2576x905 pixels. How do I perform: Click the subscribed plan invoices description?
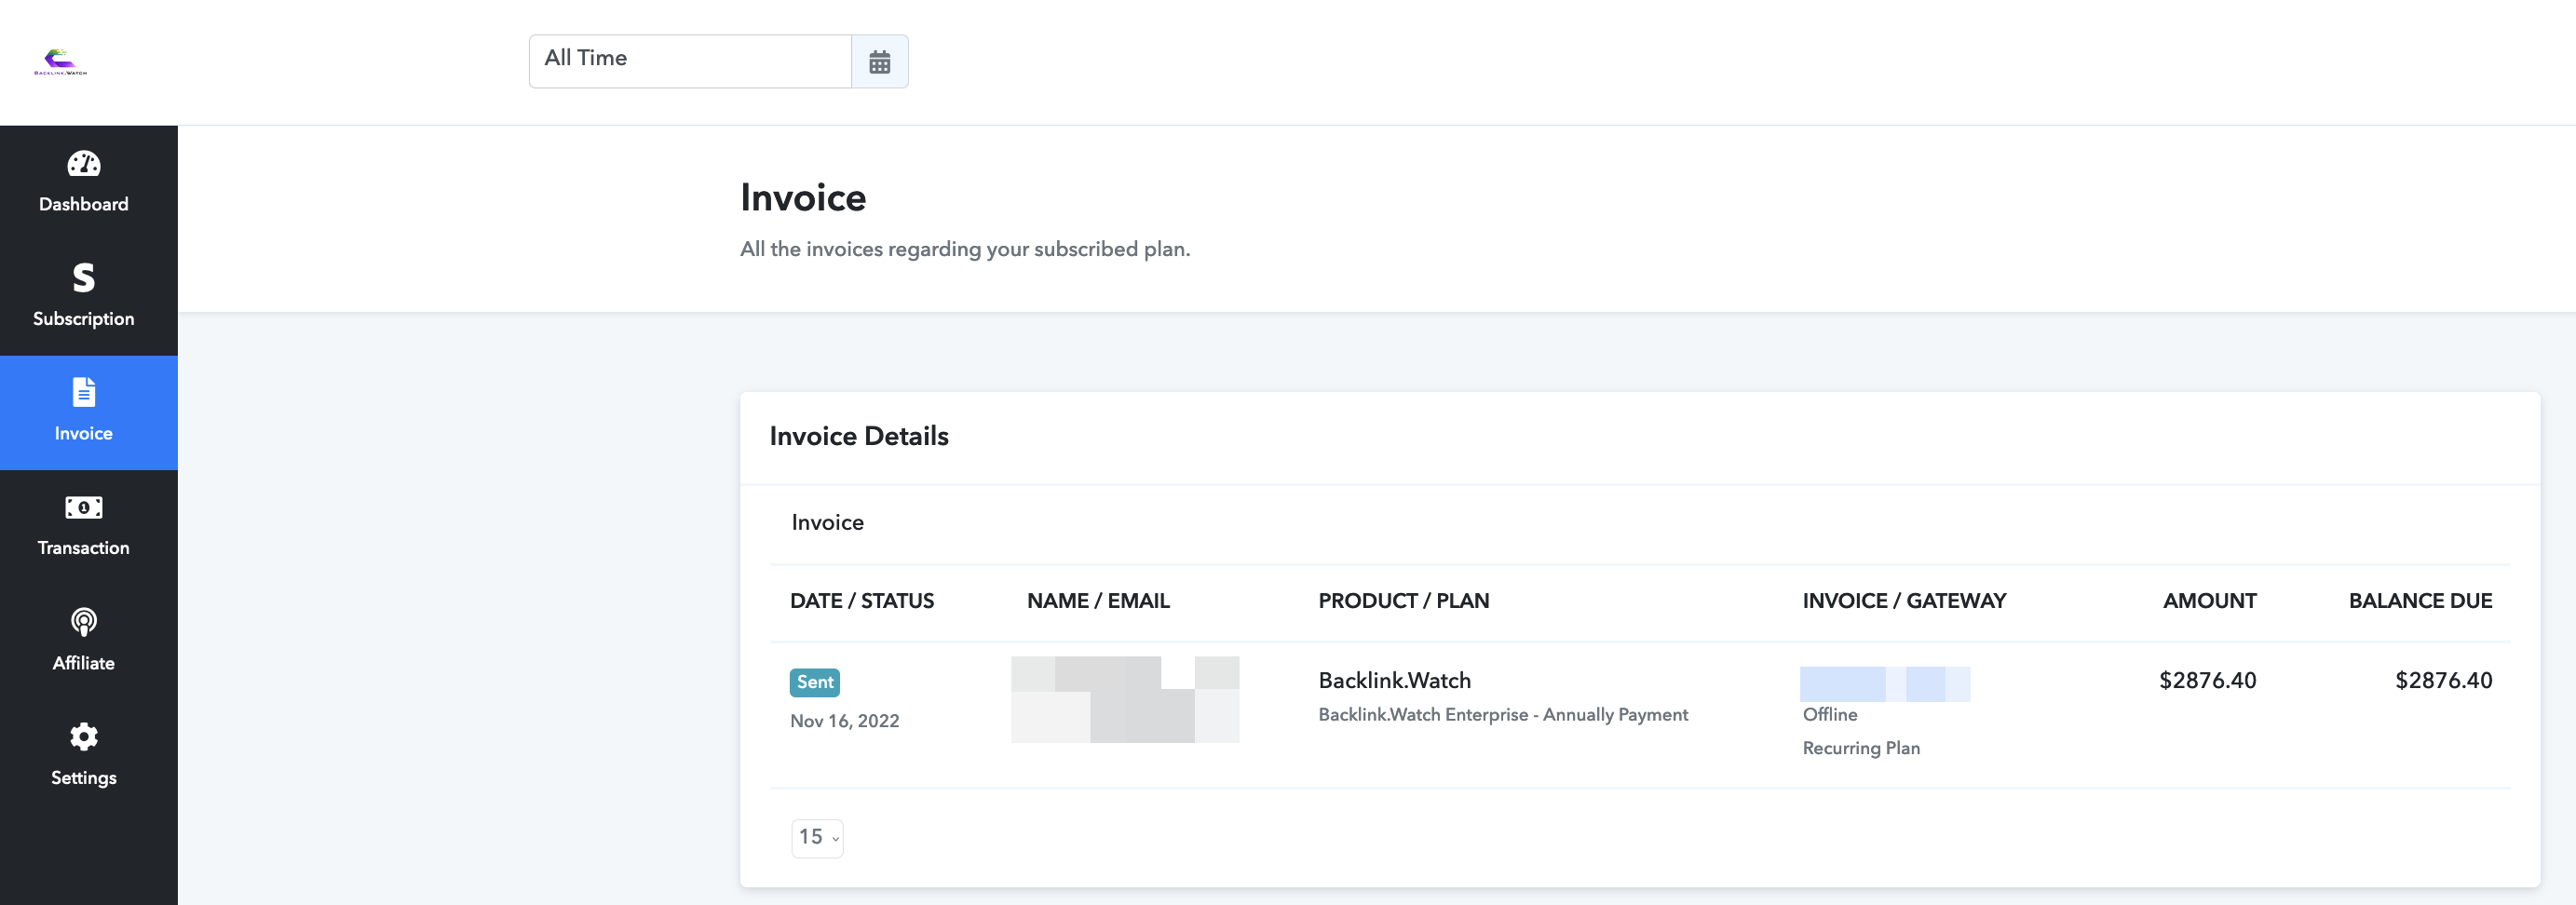965,249
